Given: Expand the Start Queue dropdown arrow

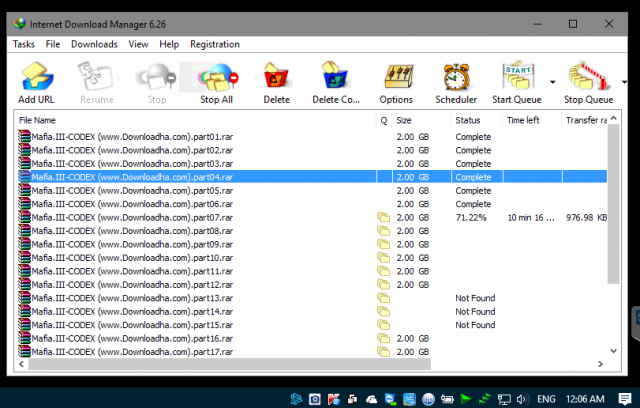Looking at the screenshot, I should (x=551, y=81).
